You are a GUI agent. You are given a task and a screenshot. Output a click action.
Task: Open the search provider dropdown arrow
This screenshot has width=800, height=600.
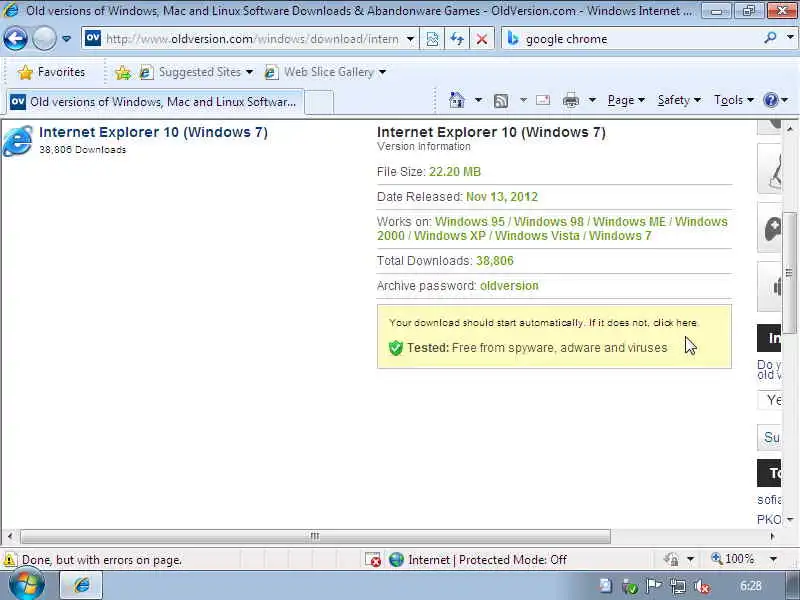pyautogui.click(x=790, y=38)
